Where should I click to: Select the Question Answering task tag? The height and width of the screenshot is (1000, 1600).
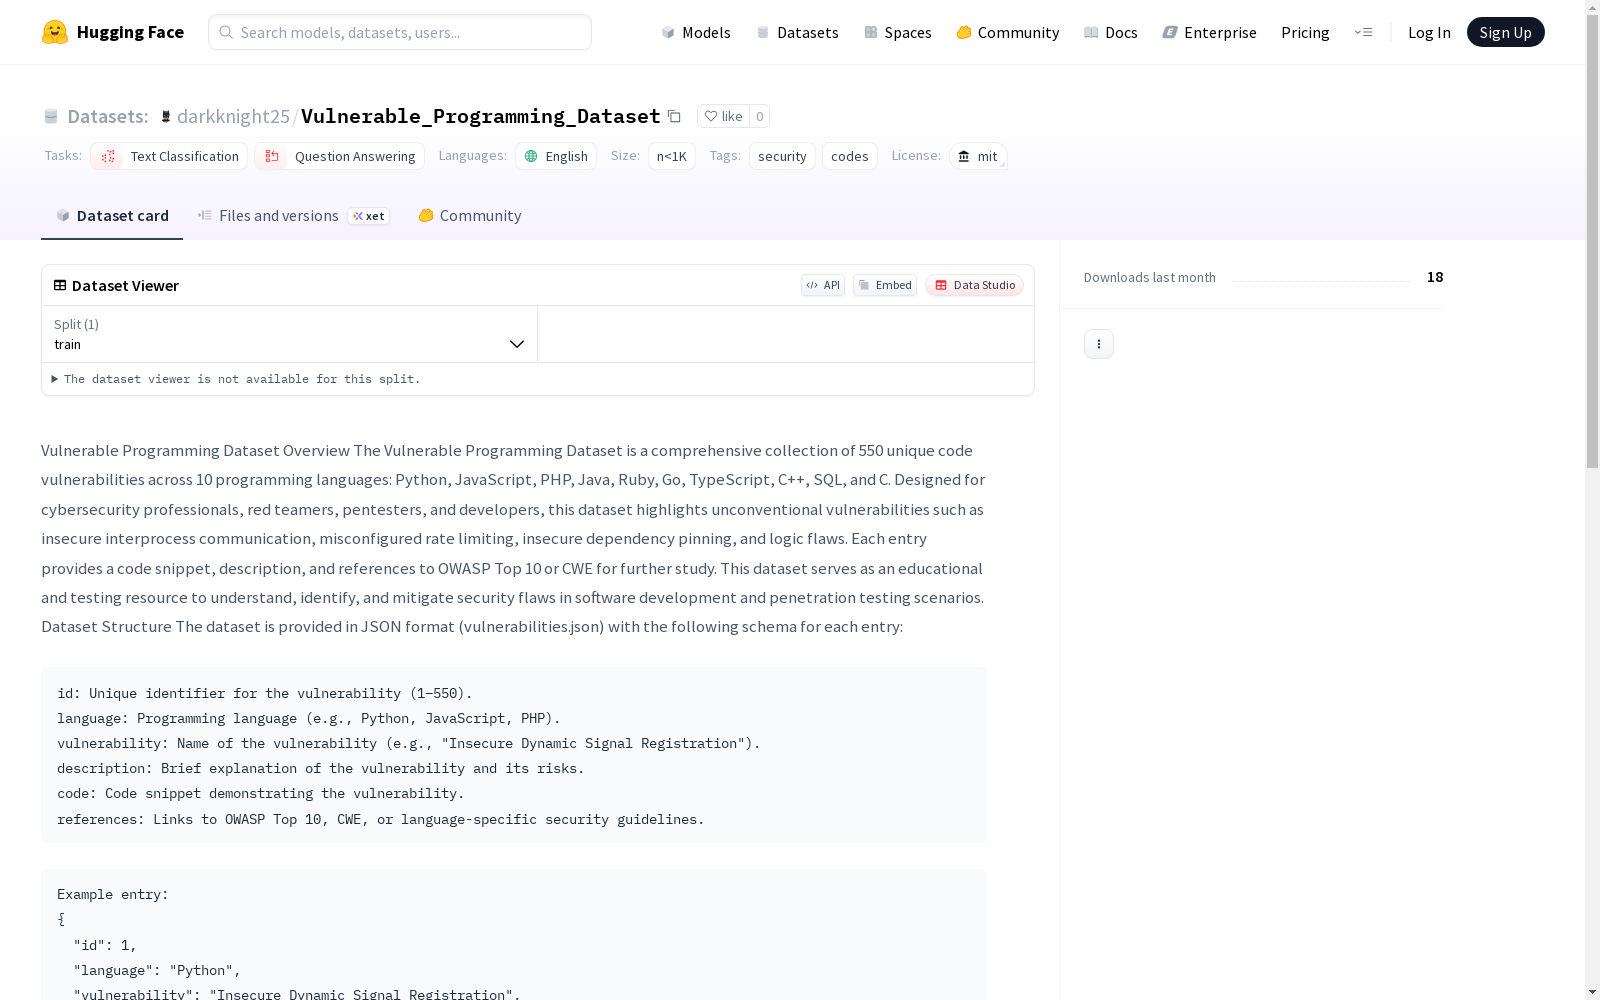[339, 156]
